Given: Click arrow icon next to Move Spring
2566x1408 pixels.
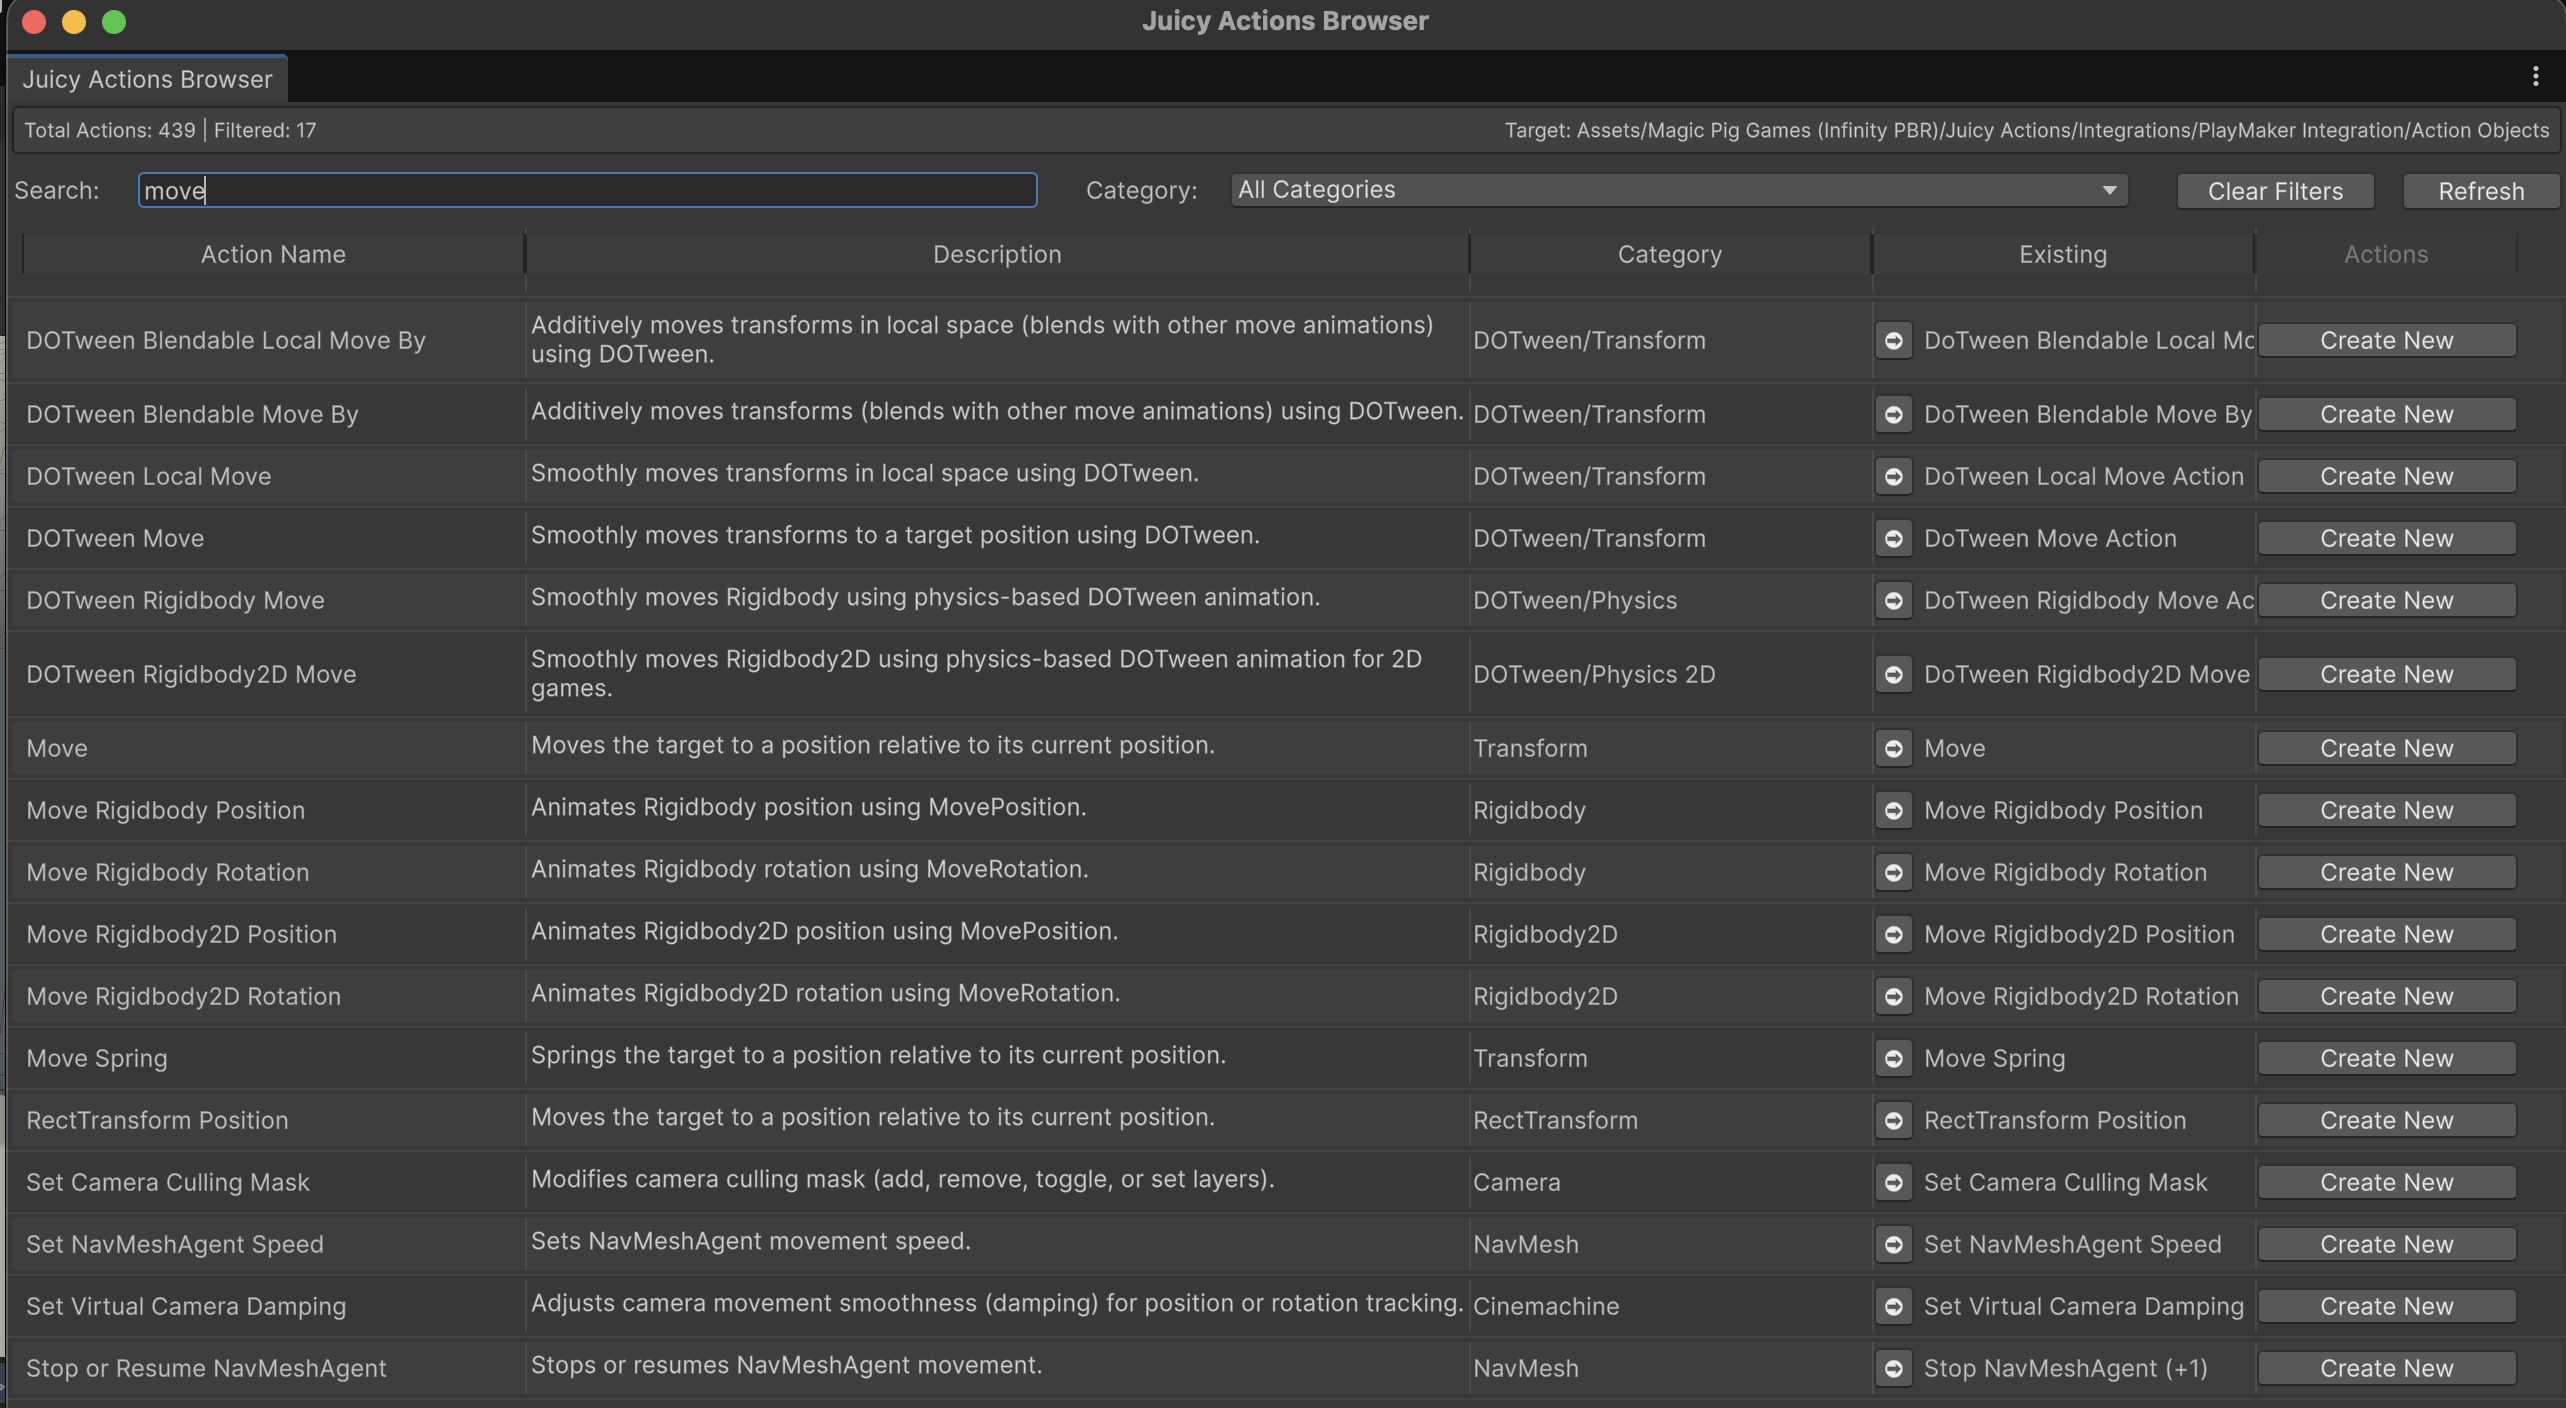Looking at the screenshot, I should point(1893,1059).
